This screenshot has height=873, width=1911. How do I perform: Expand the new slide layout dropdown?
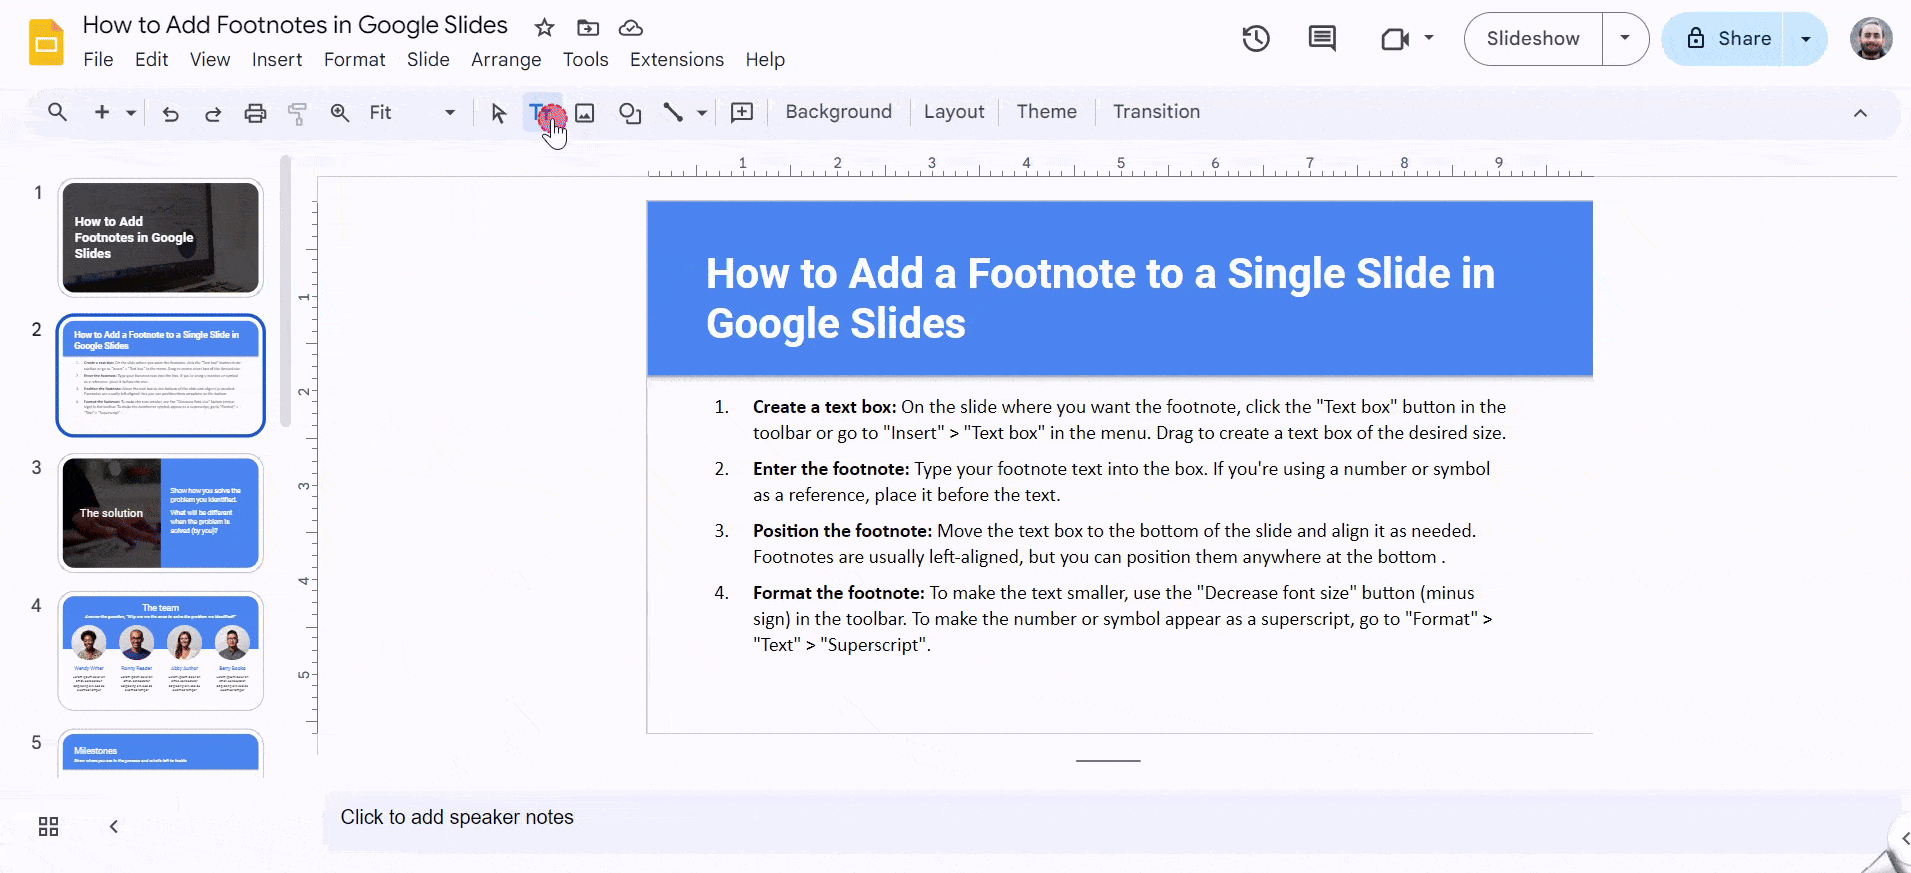coord(131,113)
